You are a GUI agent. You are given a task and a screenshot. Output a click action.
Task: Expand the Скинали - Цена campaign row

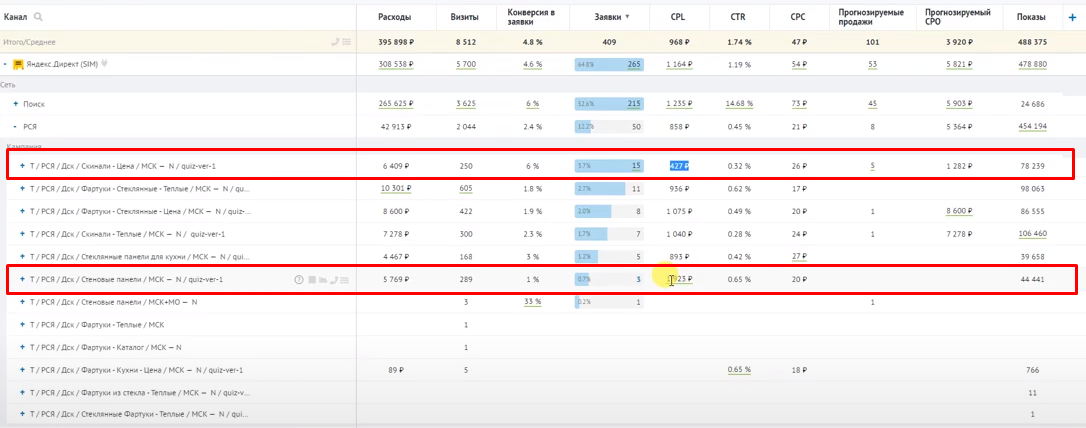tap(22, 166)
